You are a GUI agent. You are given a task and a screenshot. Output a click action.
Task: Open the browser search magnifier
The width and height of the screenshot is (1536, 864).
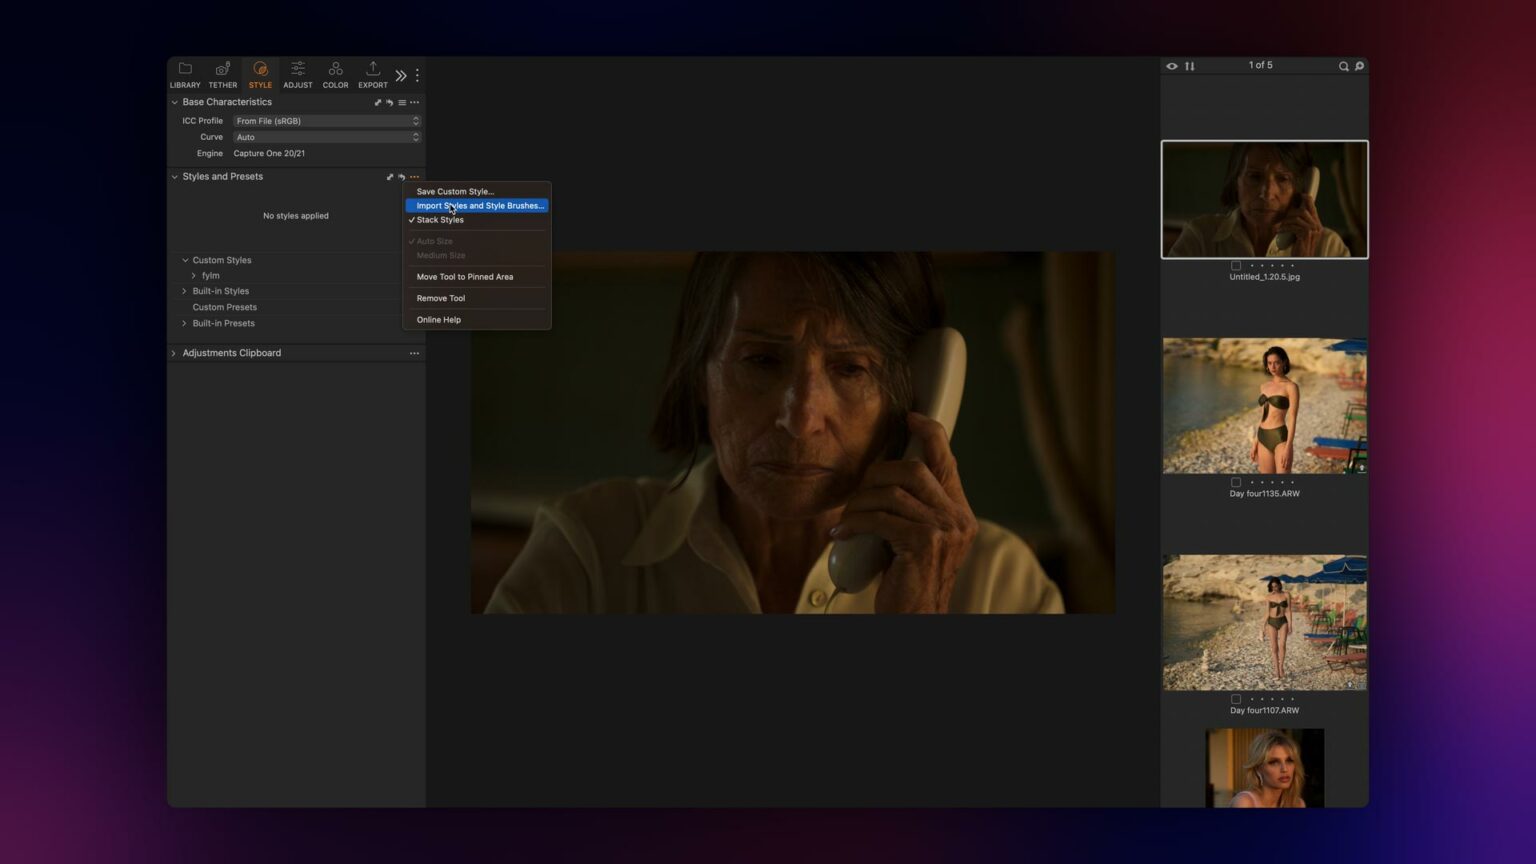click(1343, 65)
